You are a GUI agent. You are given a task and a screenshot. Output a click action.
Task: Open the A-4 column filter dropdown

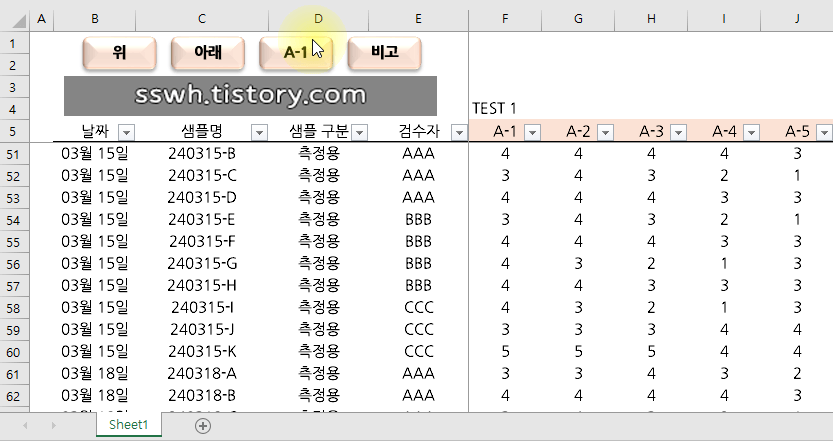pos(751,132)
